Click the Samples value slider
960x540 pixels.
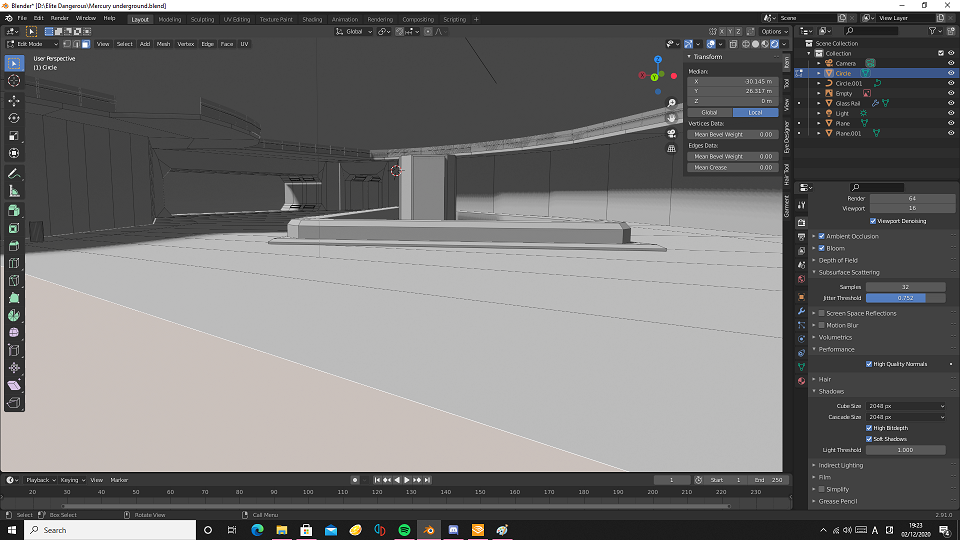pos(906,287)
